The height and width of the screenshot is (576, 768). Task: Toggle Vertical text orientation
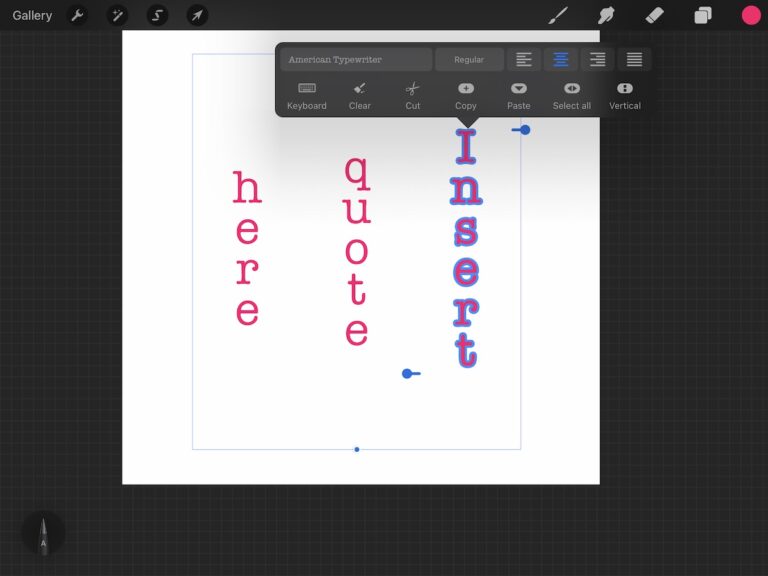(x=625, y=96)
